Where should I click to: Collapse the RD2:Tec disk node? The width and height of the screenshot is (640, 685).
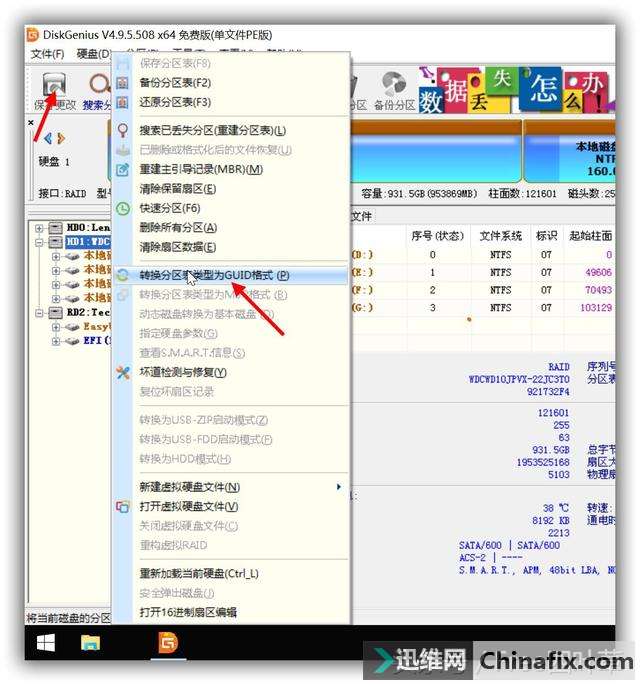click(39, 312)
